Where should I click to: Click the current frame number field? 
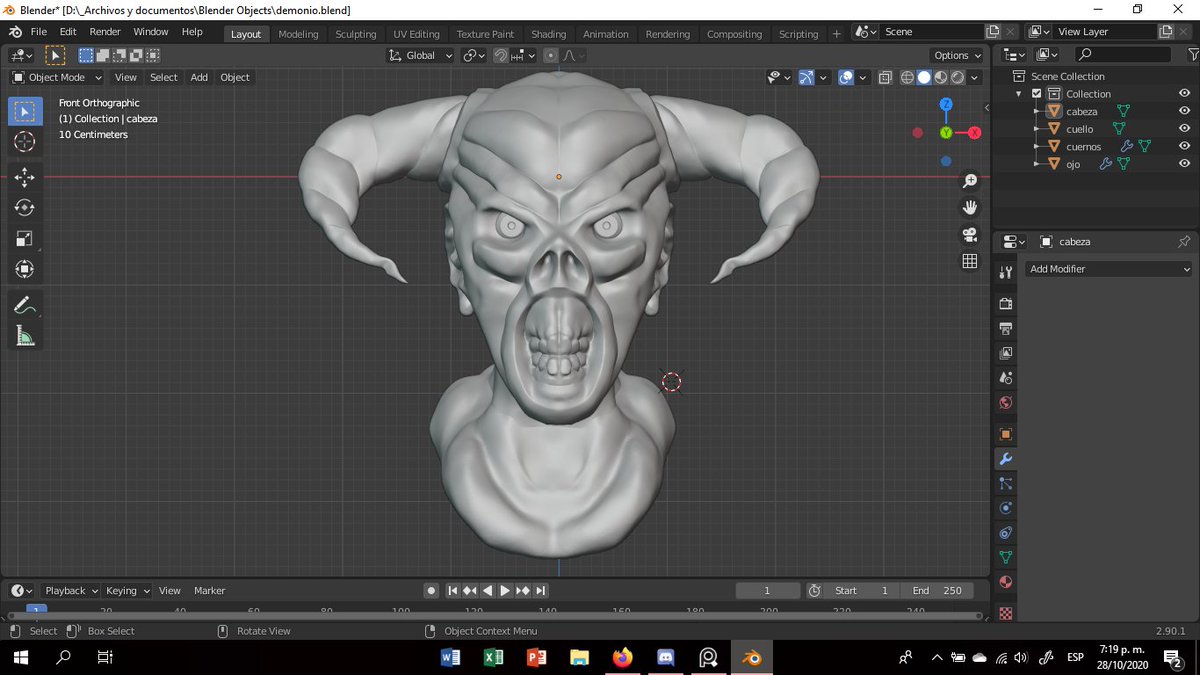[x=768, y=591]
